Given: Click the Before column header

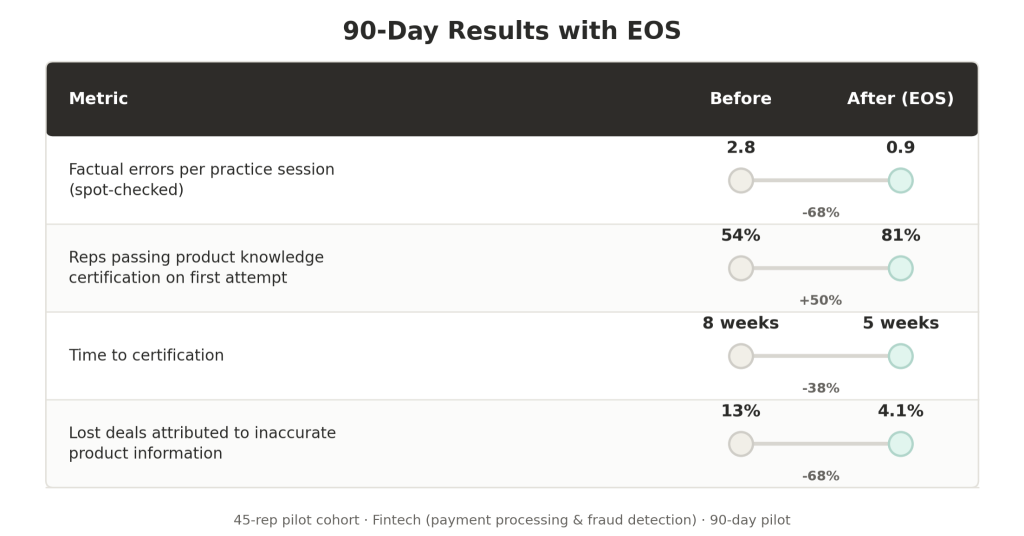Looking at the screenshot, I should (x=741, y=99).
